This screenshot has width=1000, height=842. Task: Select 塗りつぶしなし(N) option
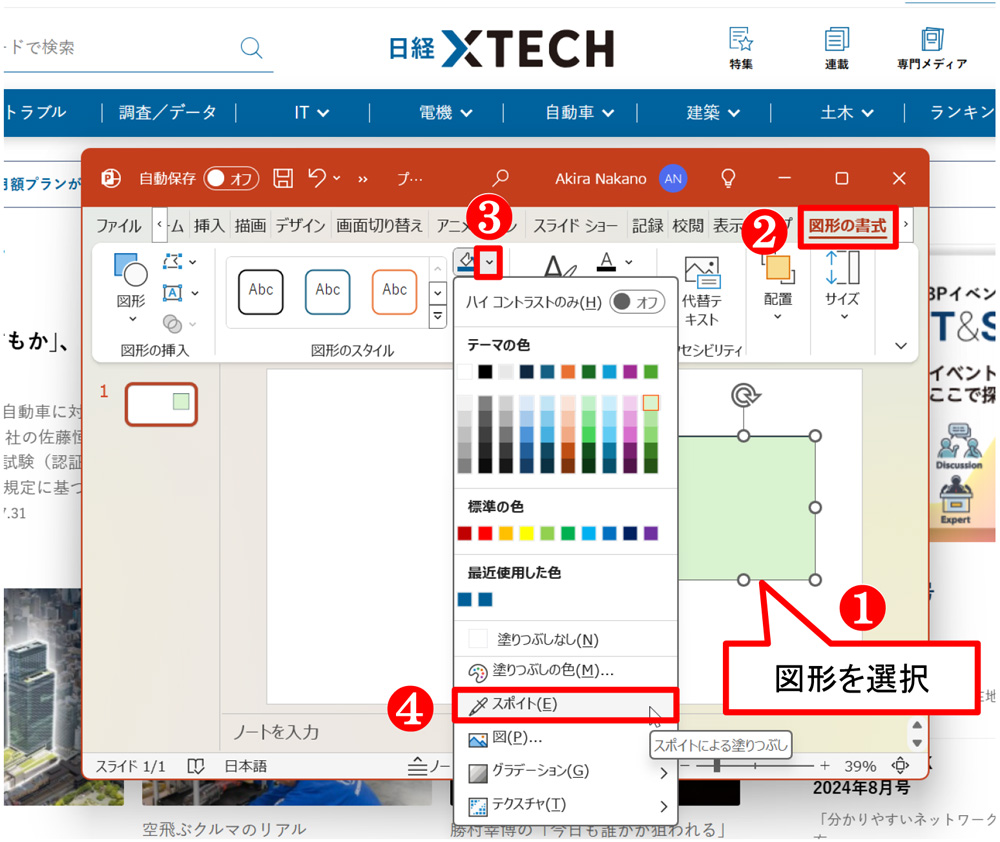pos(565,639)
